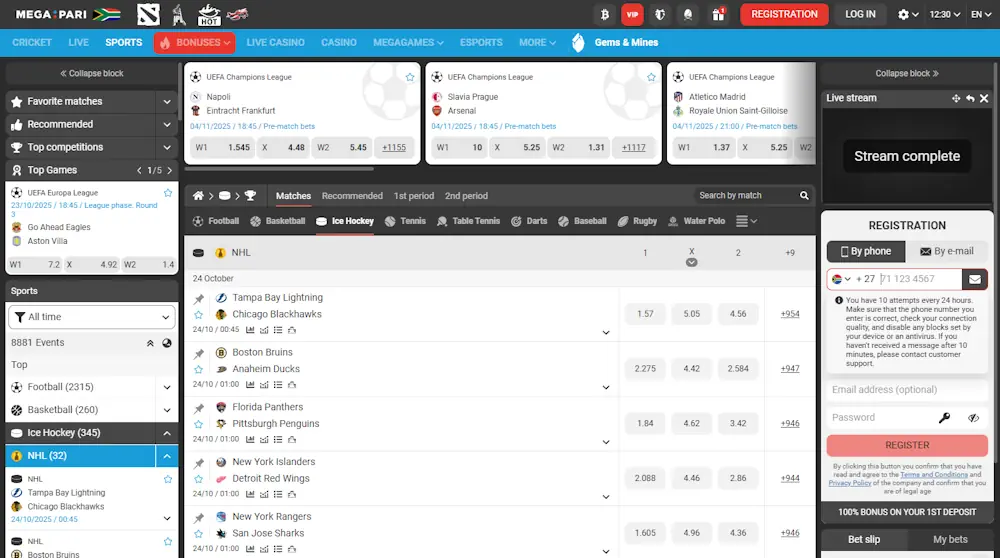Open the All time filter dropdown

91,317
